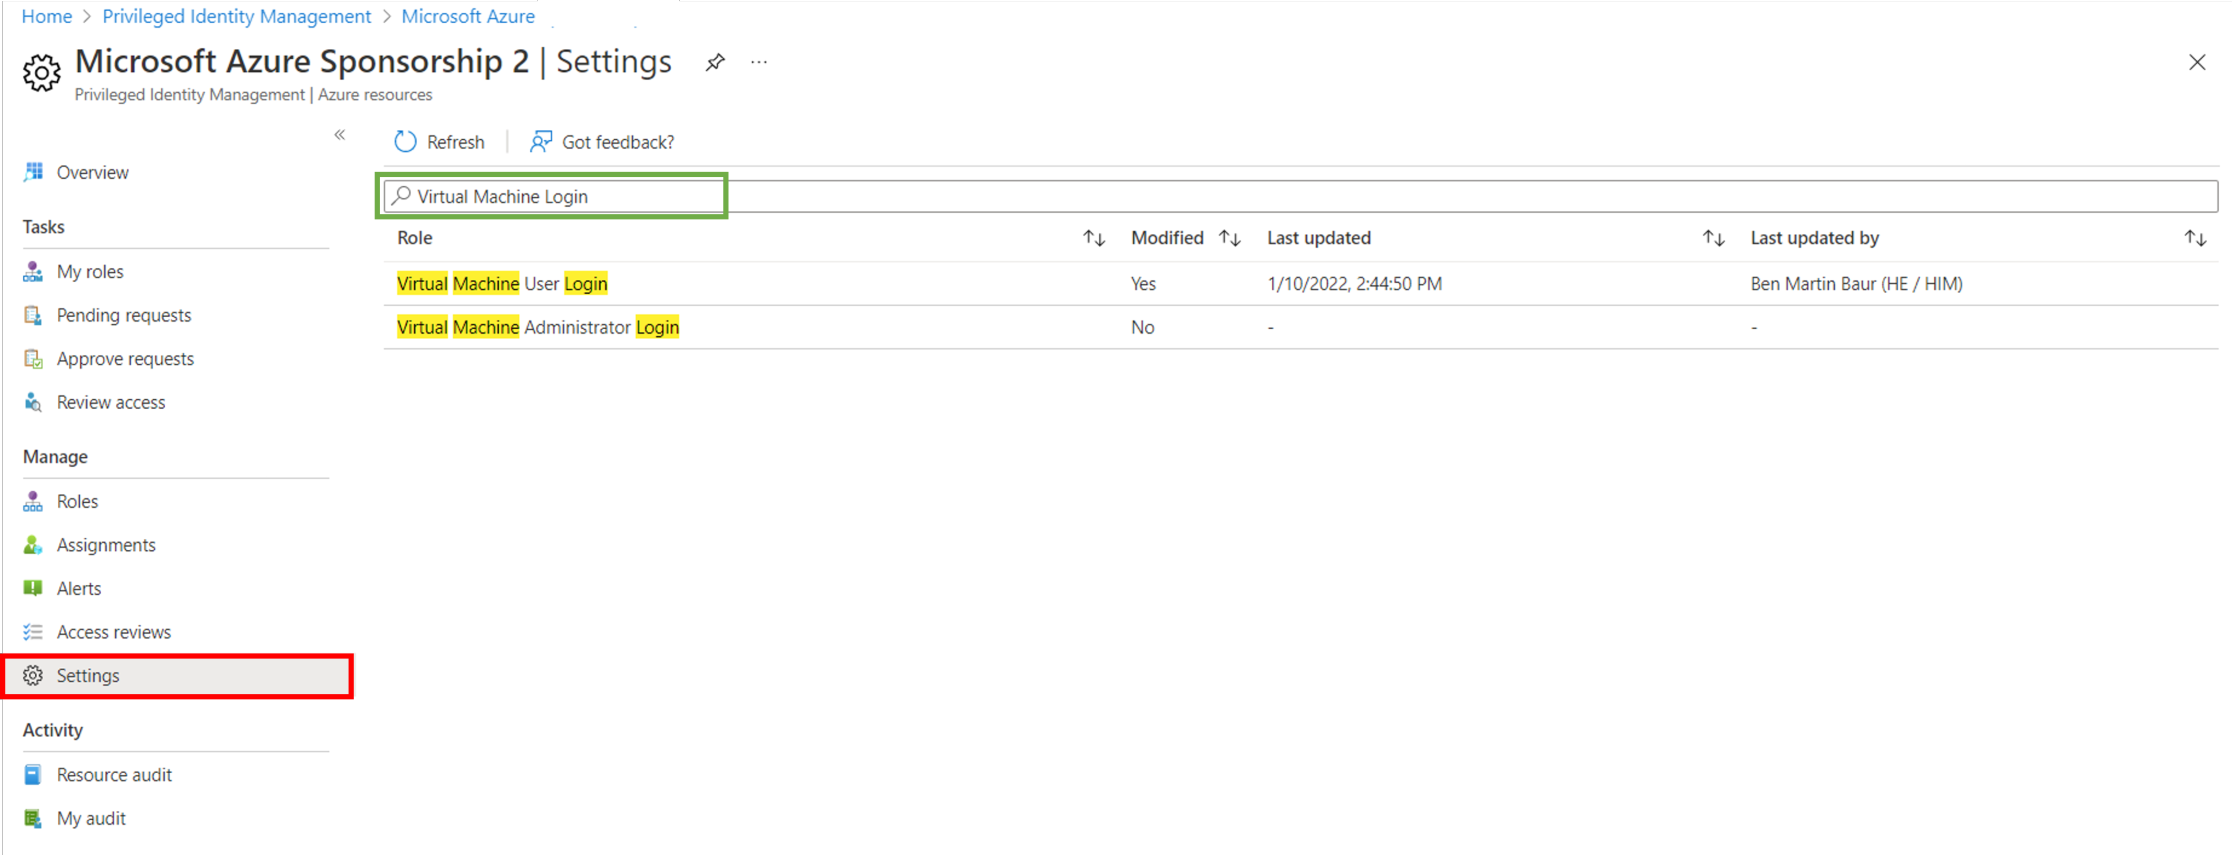Open Approve requests icon

[33, 359]
